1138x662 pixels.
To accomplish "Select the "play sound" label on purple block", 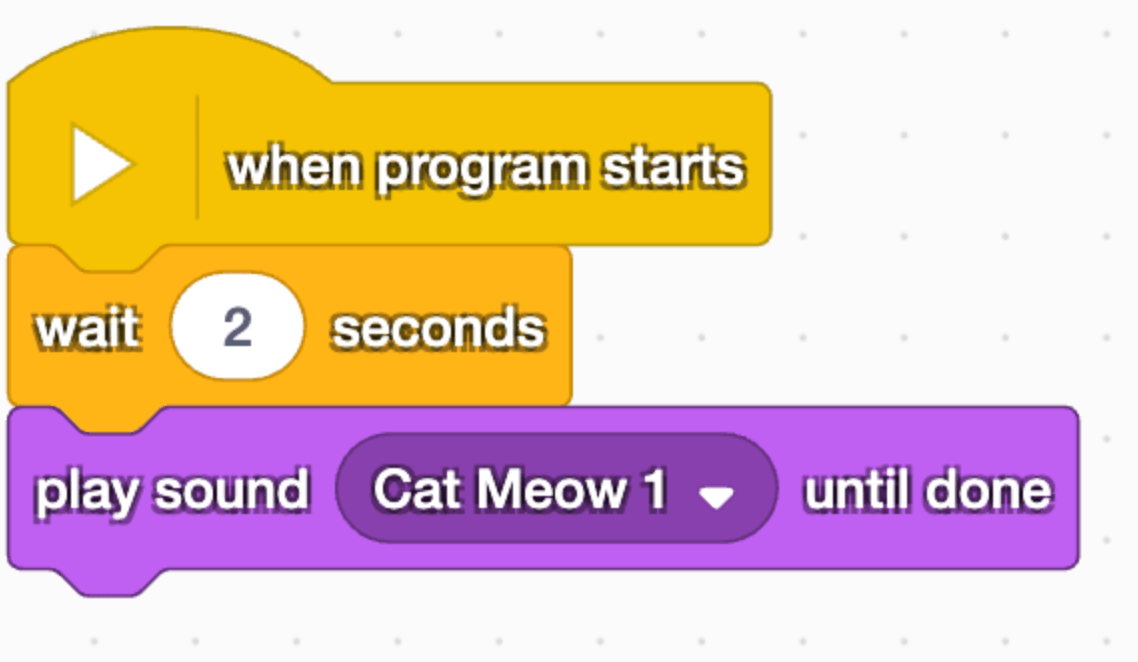I will 173,492.
